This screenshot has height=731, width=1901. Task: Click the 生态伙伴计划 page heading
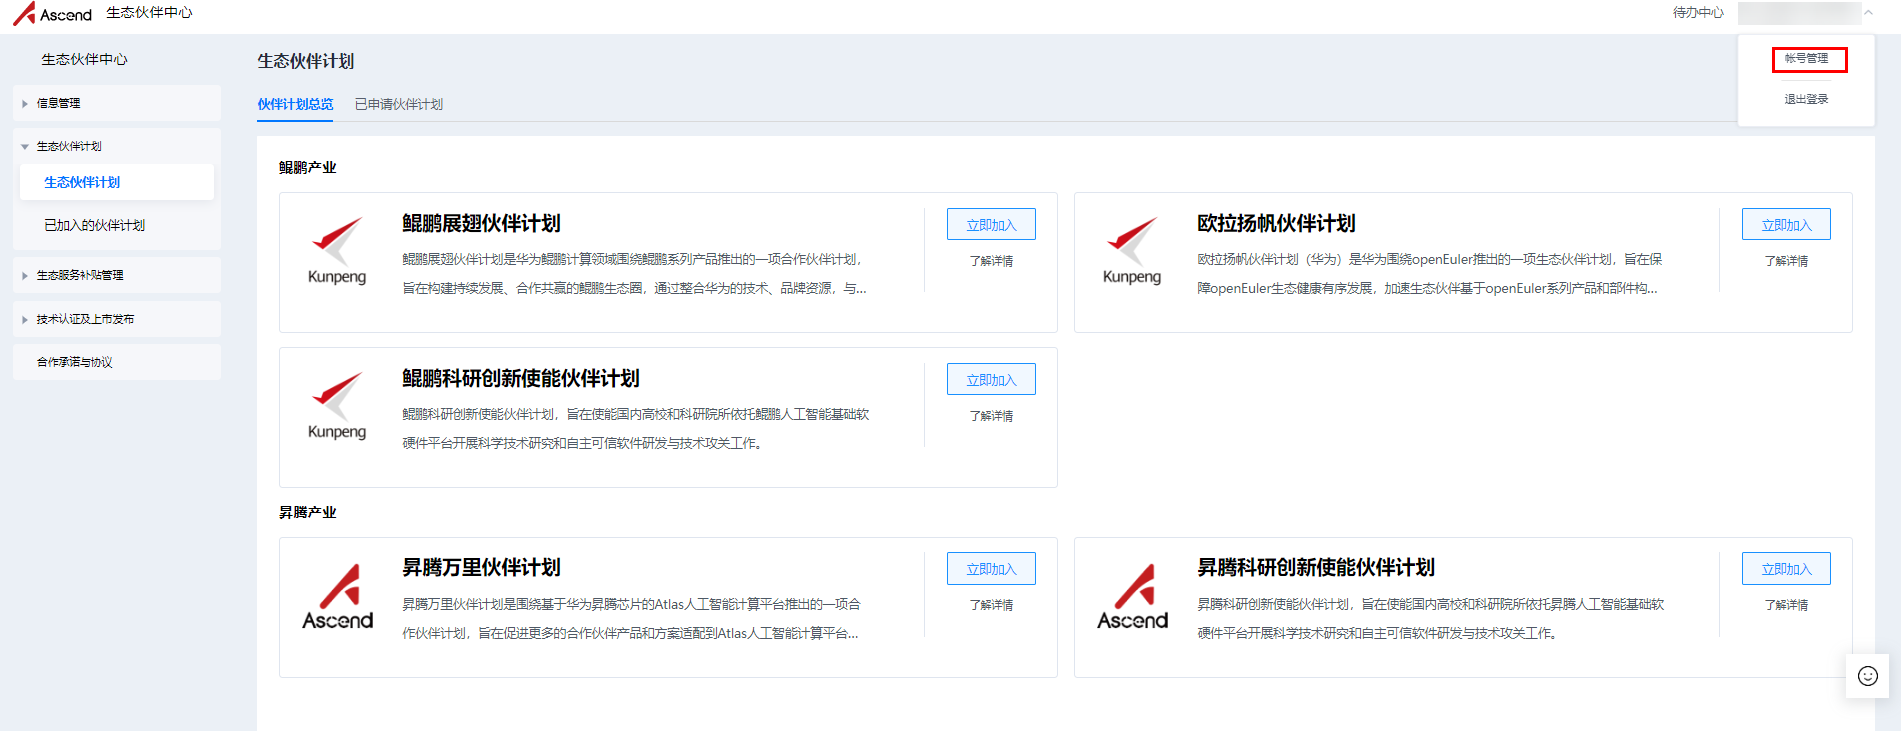tap(306, 61)
